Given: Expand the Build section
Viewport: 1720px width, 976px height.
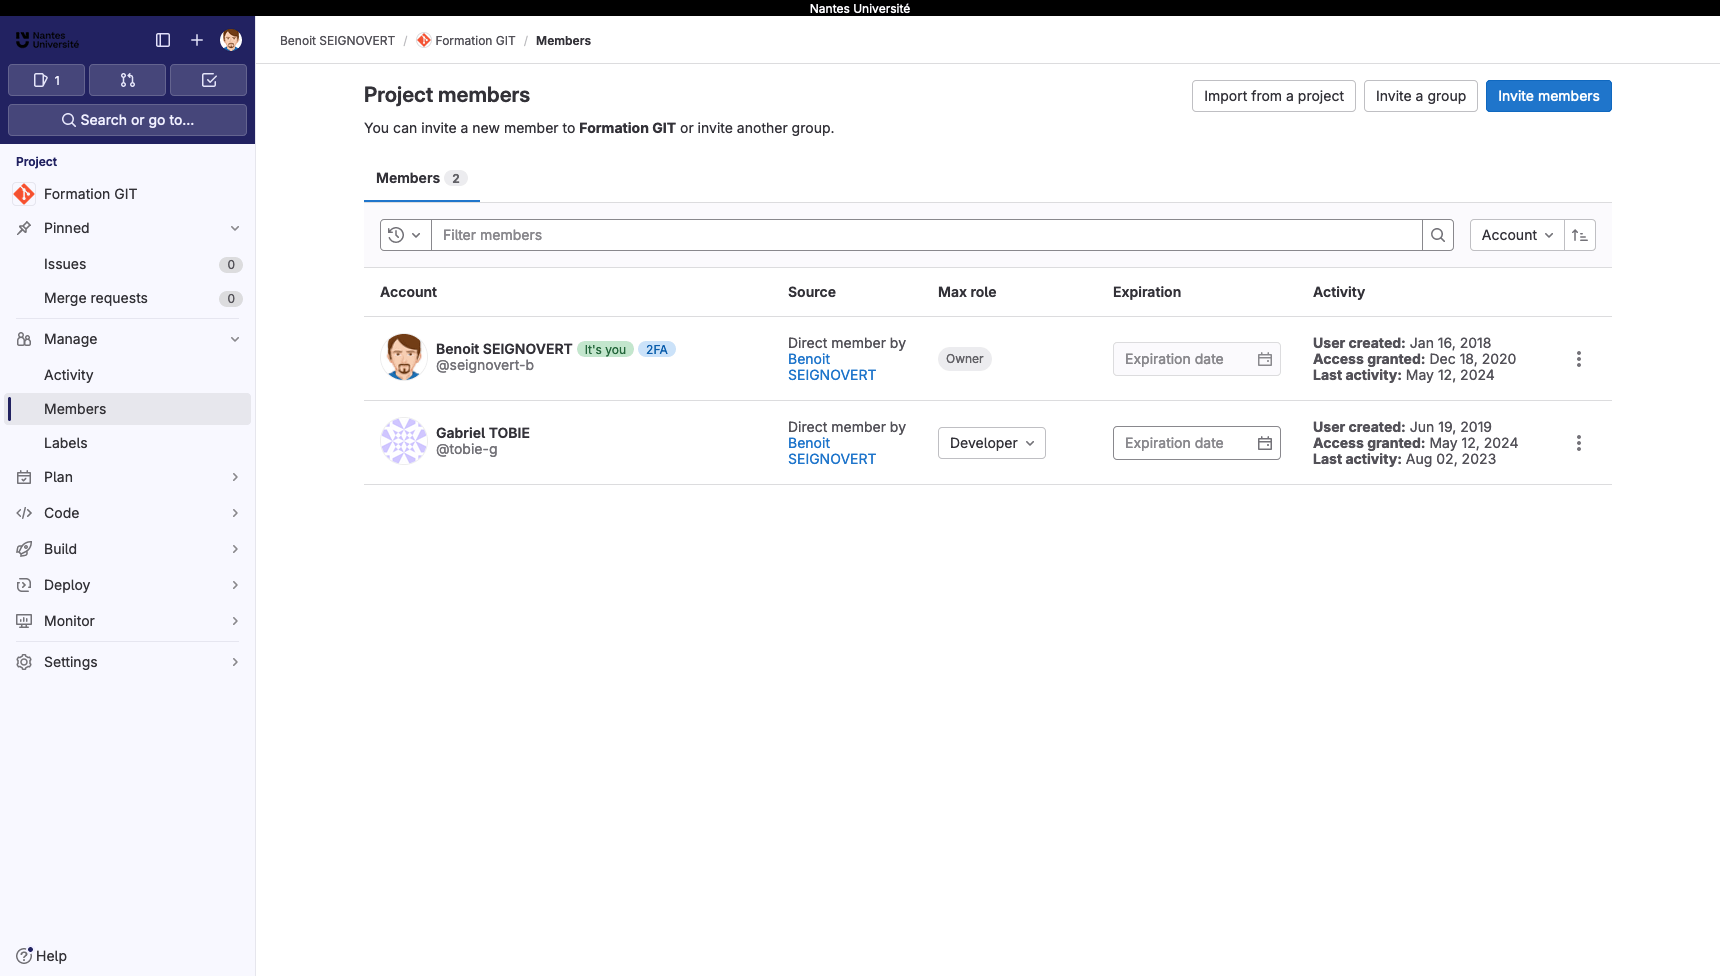Looking at the screenshot, I should pos(127,549).
